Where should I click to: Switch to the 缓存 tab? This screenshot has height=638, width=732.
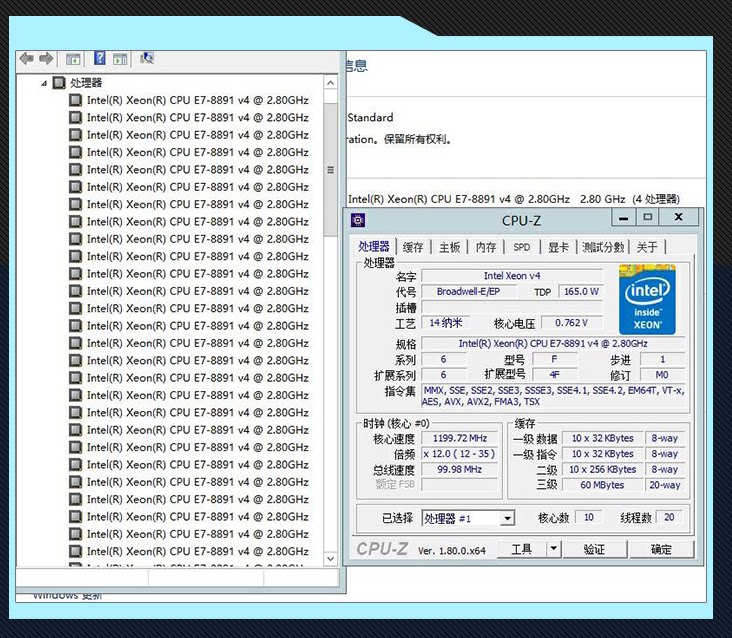tap(413, 247)
